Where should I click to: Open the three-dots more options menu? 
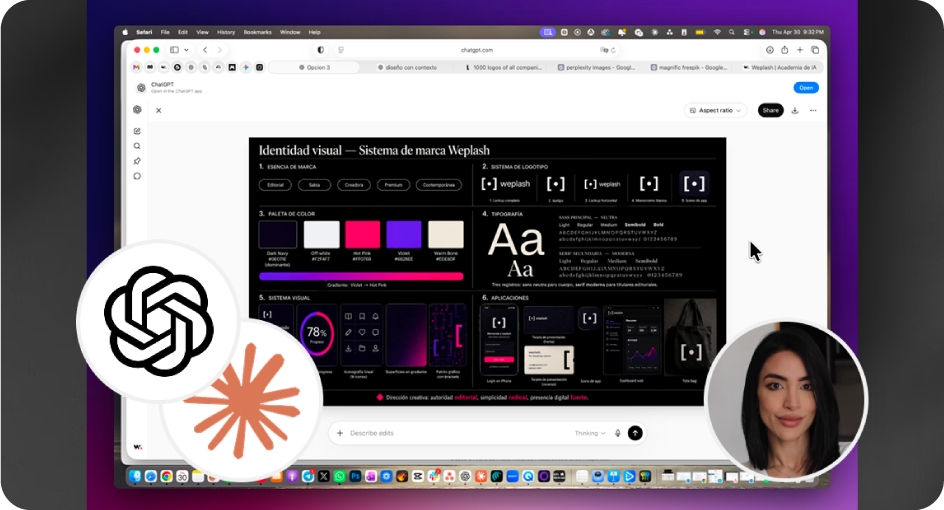click(x=813, y=110)
